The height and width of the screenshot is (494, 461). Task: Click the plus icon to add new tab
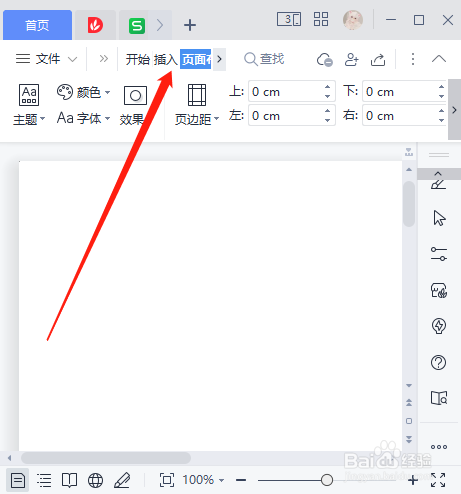[x=190, y=25]
